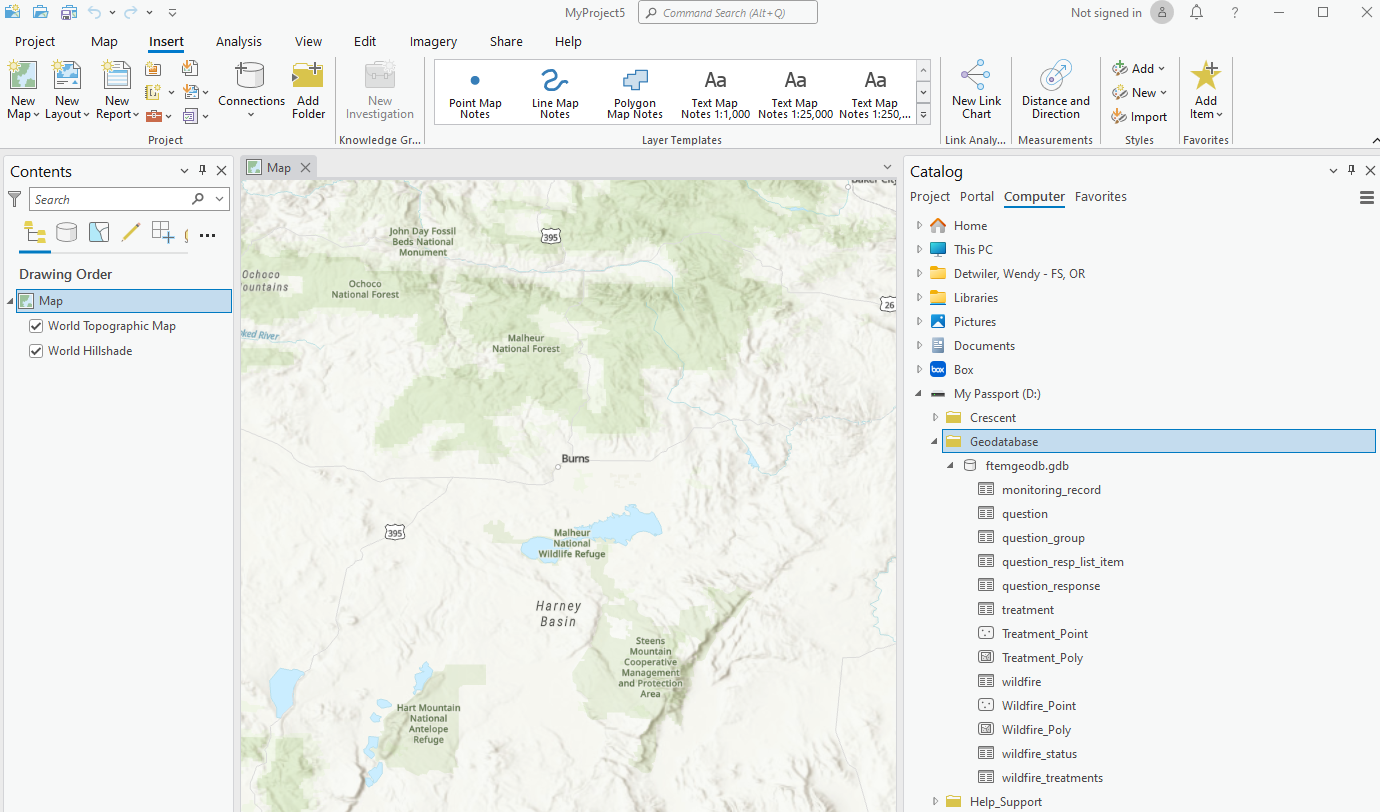The image size is (1380, 812).
Task: Click Add Item favorites star icon
Action: (x=1206, y=76)
